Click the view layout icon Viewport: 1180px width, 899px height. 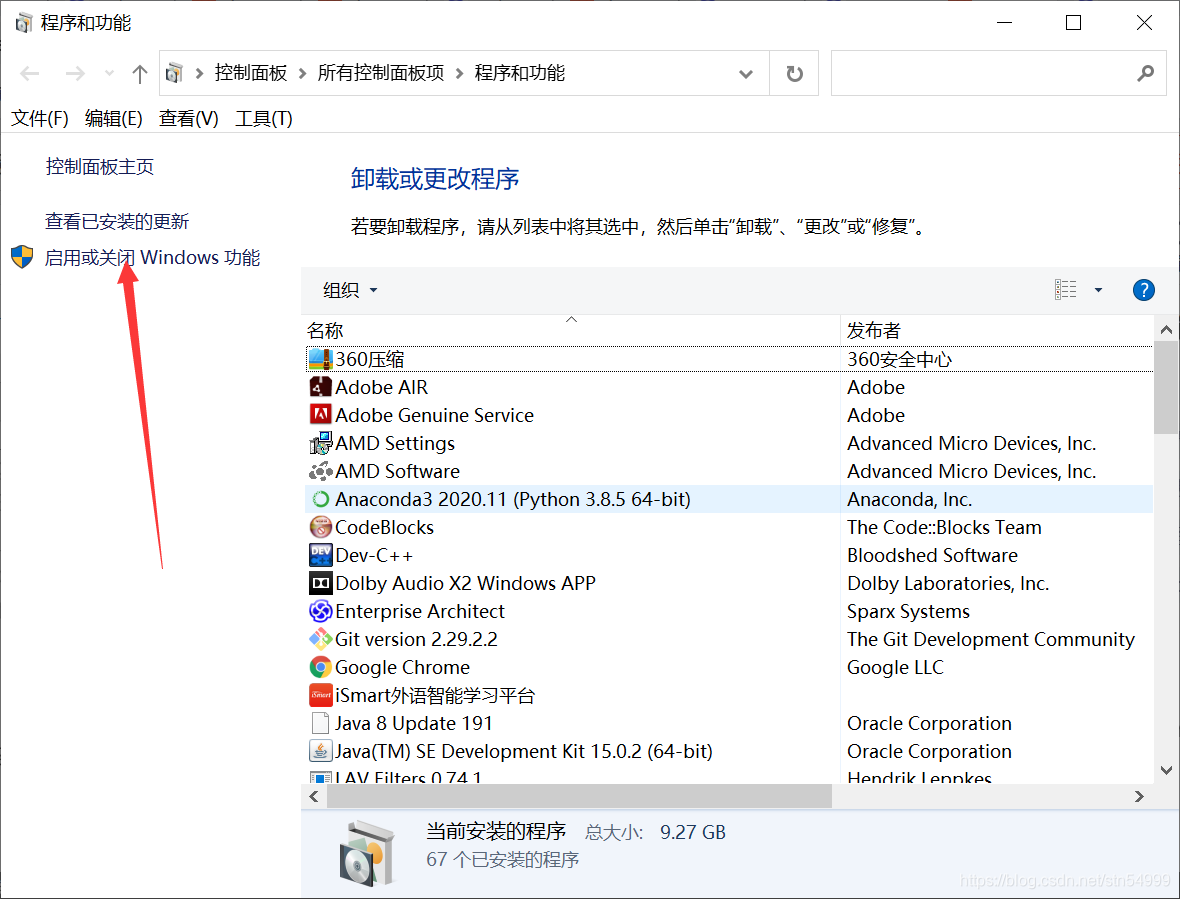tap(1066, 290)
